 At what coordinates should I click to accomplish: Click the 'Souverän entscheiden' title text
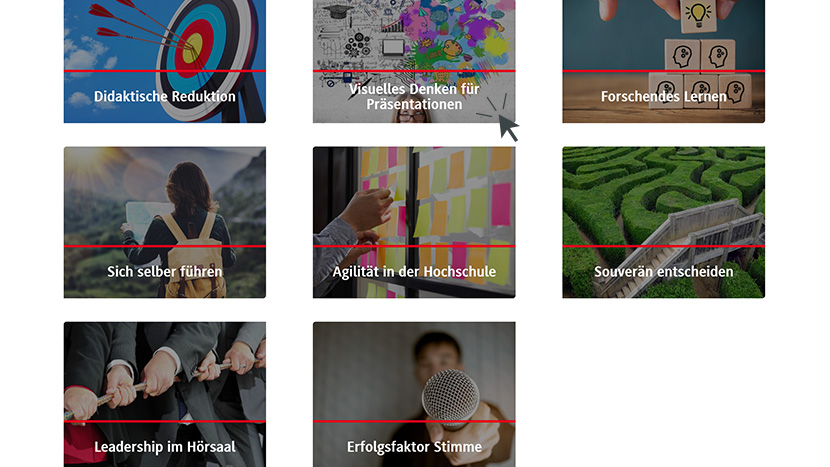663,272
